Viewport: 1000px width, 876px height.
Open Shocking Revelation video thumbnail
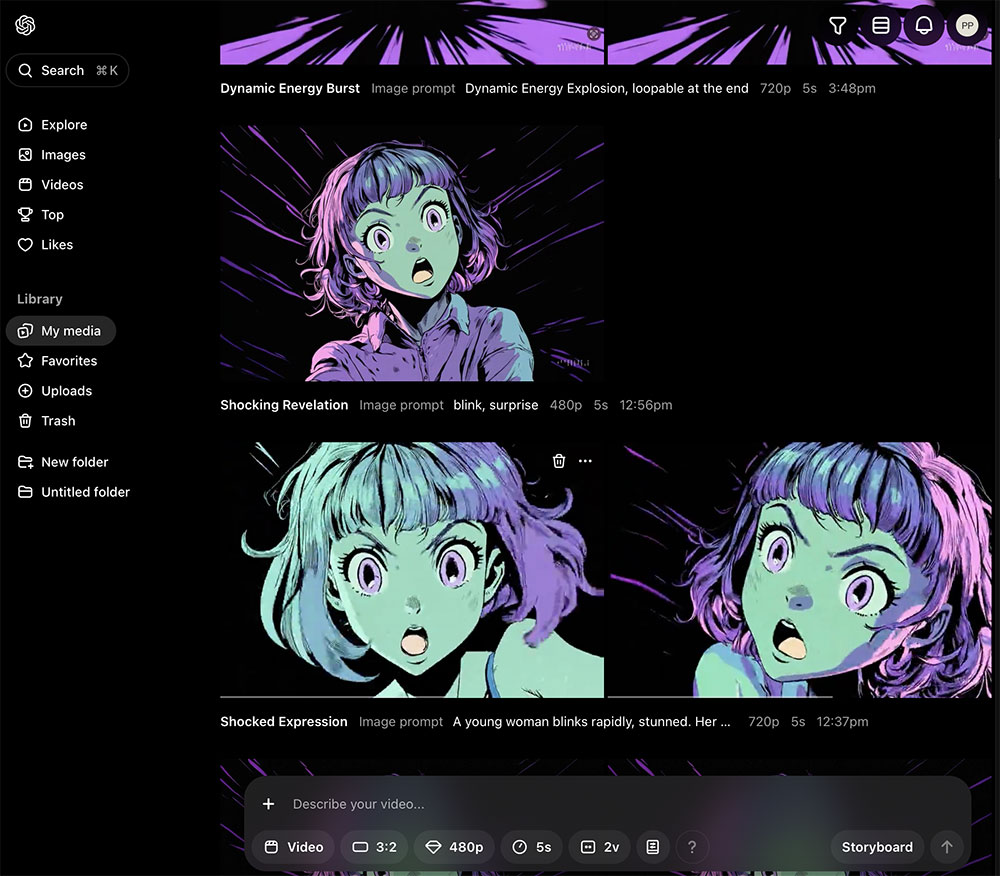412,253
